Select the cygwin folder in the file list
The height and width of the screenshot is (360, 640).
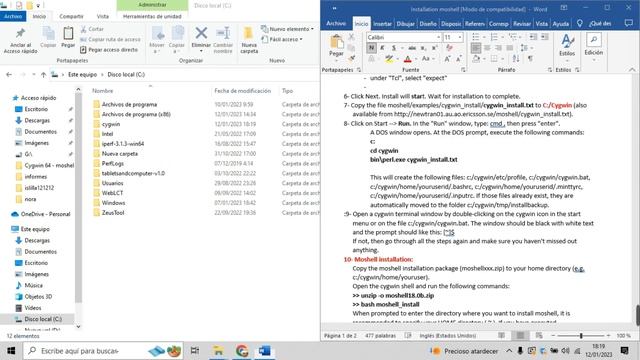111,124
